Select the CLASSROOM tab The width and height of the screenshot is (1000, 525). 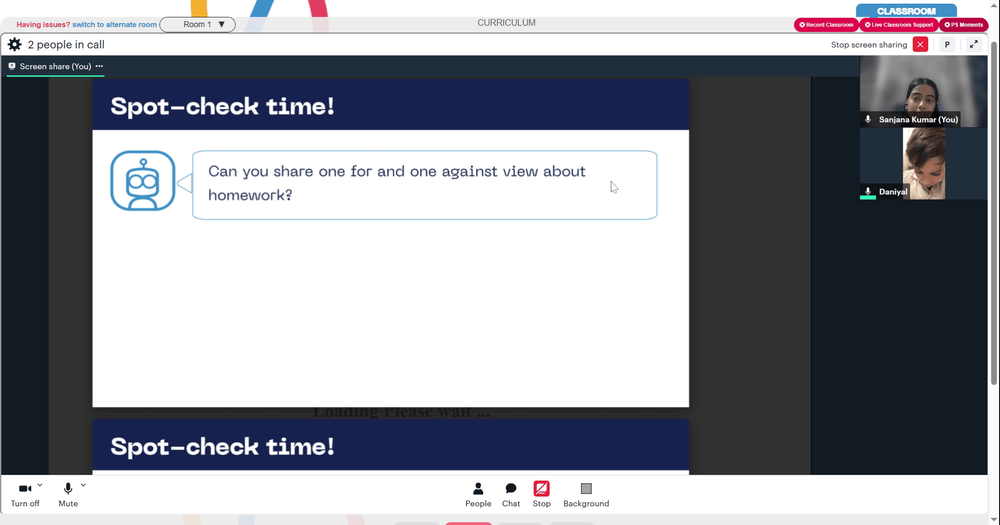906,11
